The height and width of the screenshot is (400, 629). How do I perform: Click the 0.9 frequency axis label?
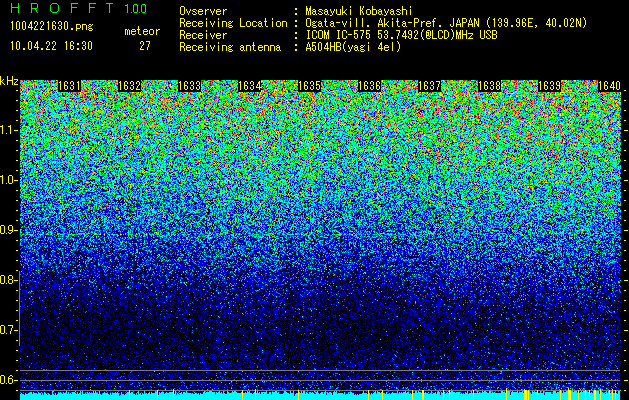tap(7, 230)
